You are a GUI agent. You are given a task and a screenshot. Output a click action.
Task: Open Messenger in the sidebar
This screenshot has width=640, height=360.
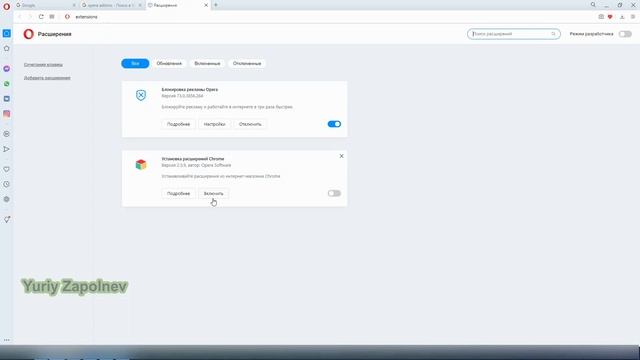click(x=7, y=69)
